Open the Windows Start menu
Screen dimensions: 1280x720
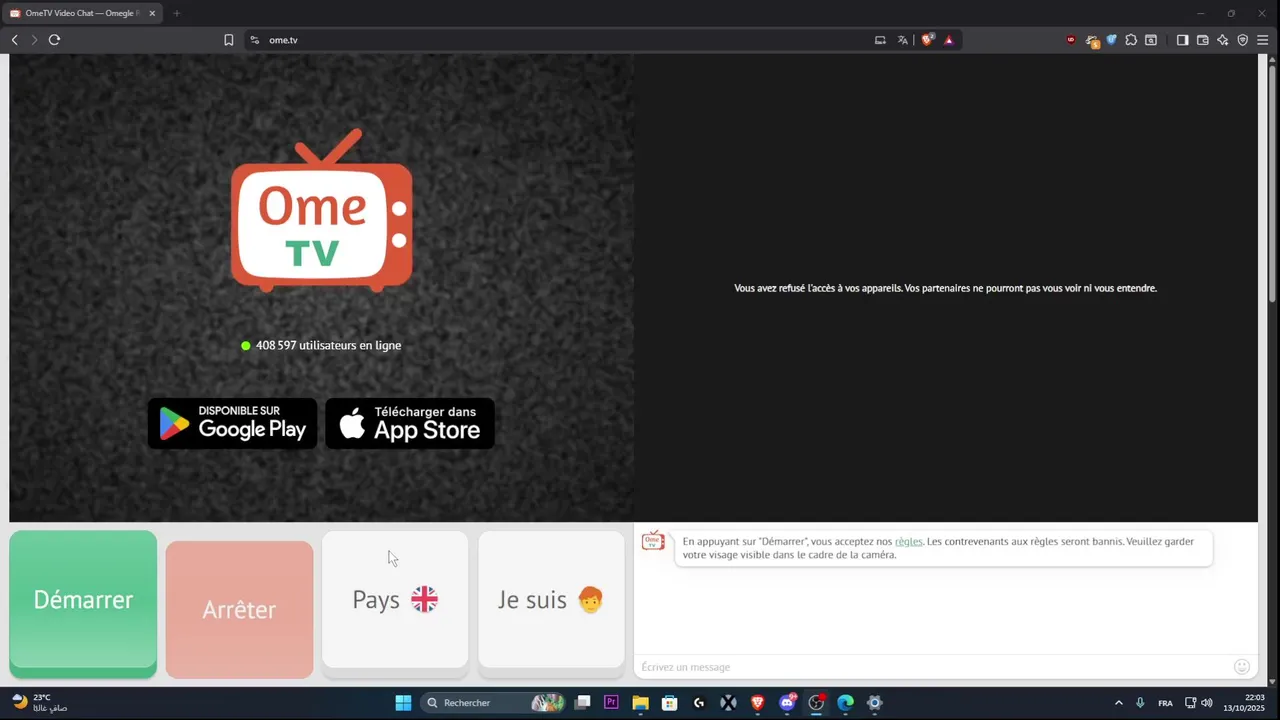[x=403, y=703]
